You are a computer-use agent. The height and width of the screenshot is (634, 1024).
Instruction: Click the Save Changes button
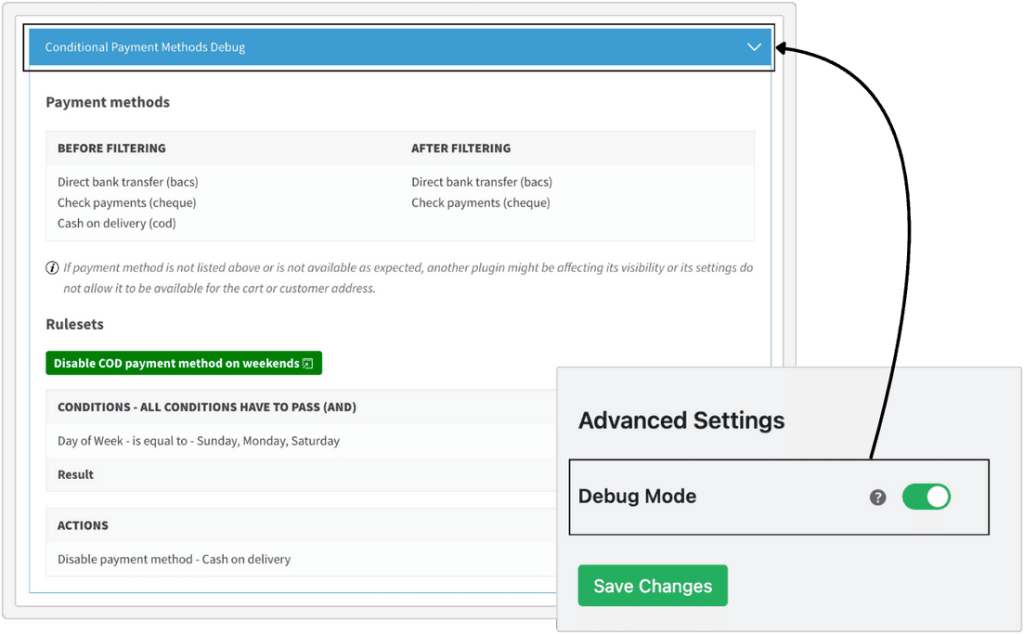(652, 586)
